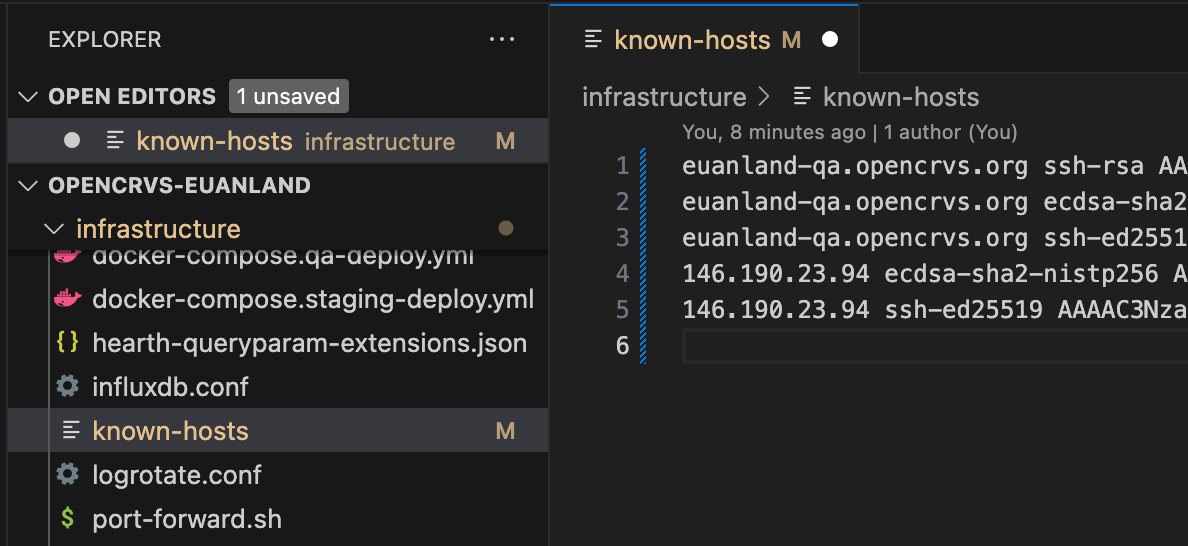Click the shell dollar icon for port-forward.sh
This screenshot has width=1188, height=546.
(x=67, y=519)
